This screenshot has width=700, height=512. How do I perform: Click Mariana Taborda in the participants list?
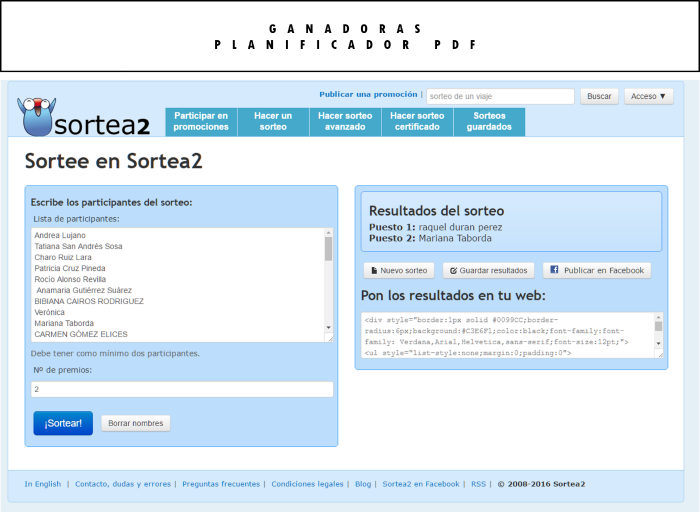(64, 323)
